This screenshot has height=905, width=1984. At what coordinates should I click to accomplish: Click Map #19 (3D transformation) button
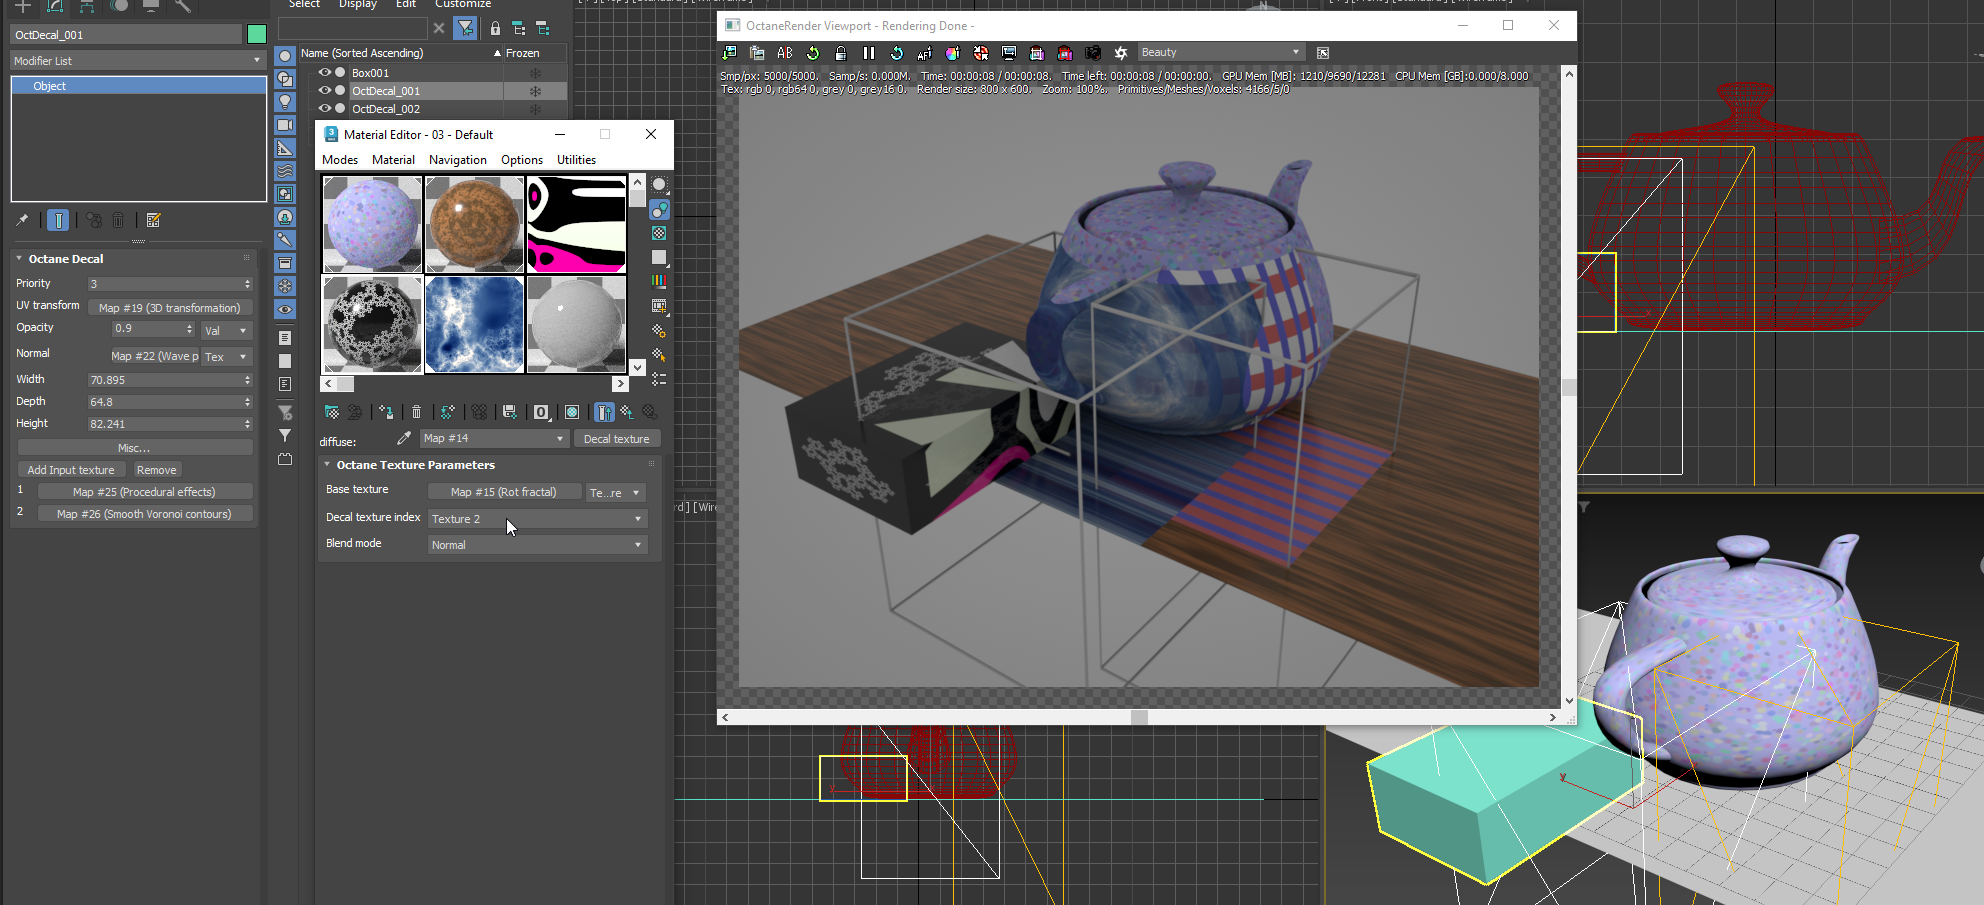[170, 308]
